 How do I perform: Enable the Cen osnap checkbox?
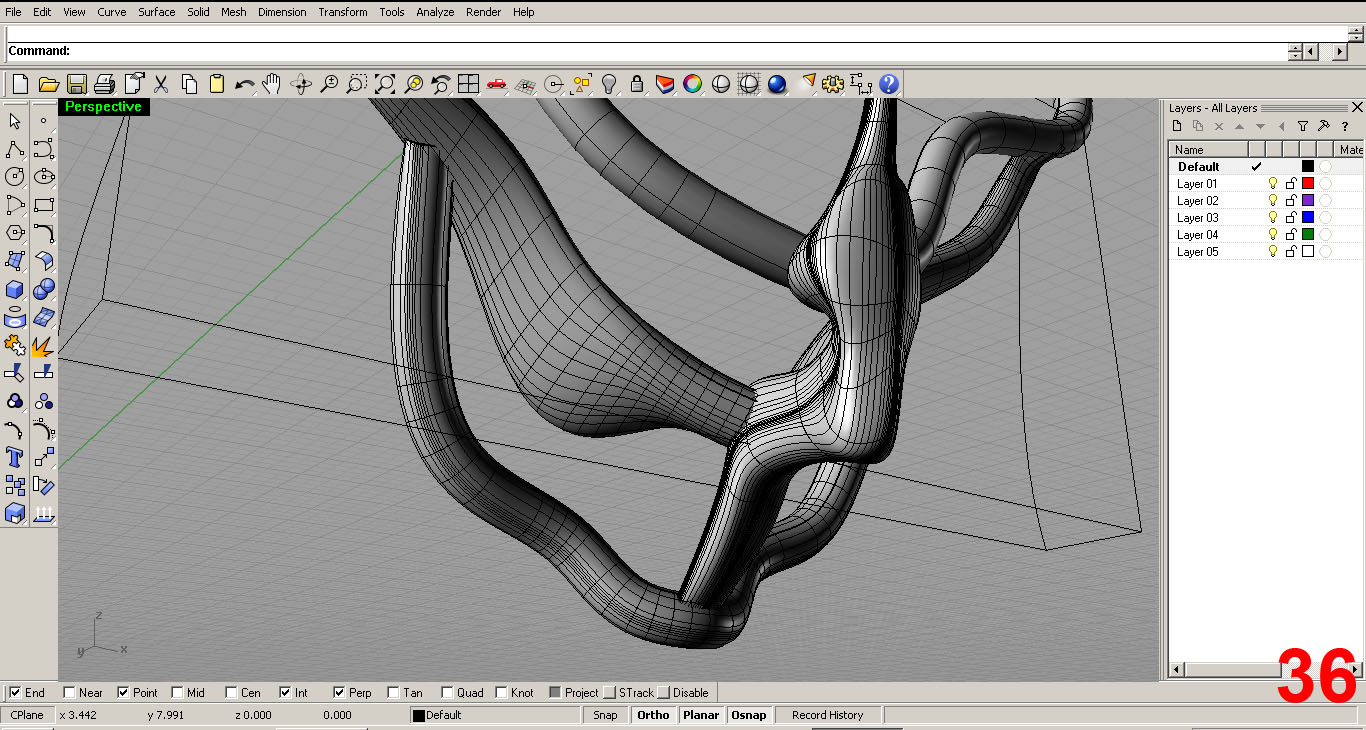[x=231, y=692]
